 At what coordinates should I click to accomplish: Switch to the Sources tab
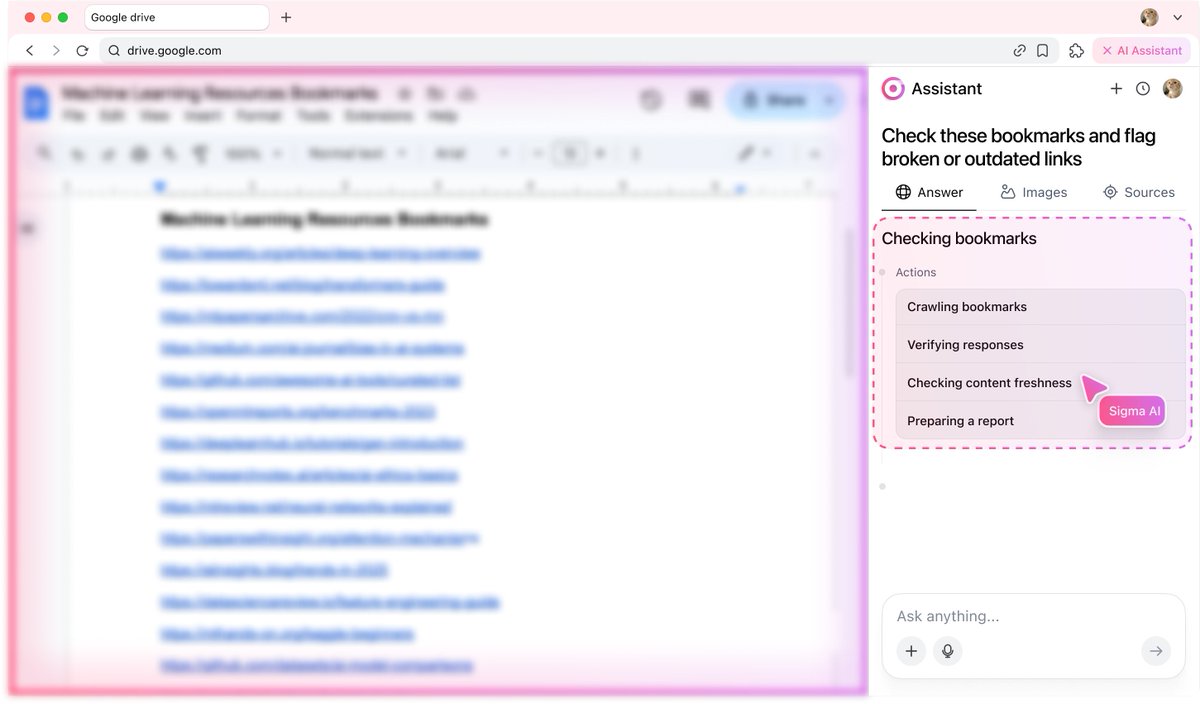click(1138, 192)
